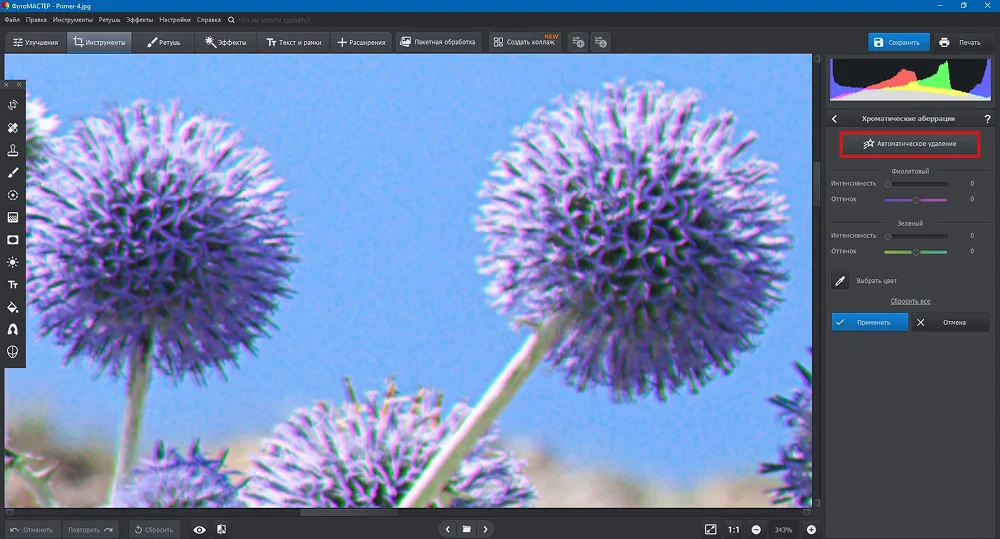
Task: Select the hair portrait tool
Action: 13,329
